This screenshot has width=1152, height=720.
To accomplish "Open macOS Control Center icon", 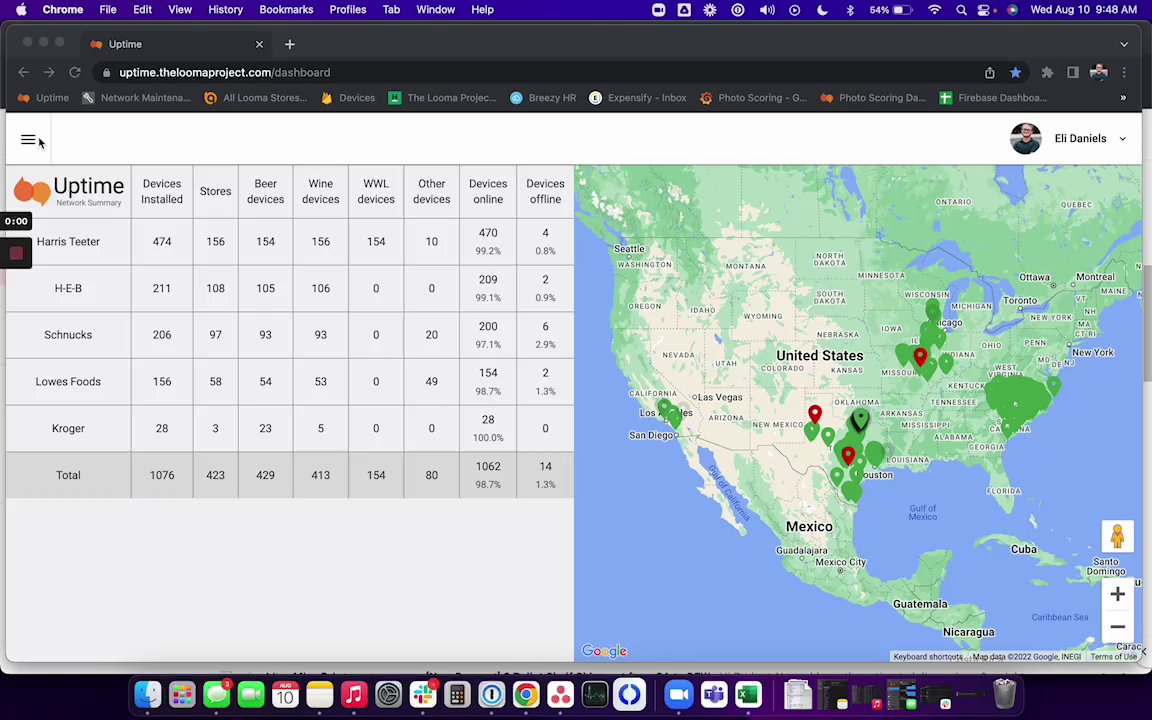I will click(x=984, y=10).
